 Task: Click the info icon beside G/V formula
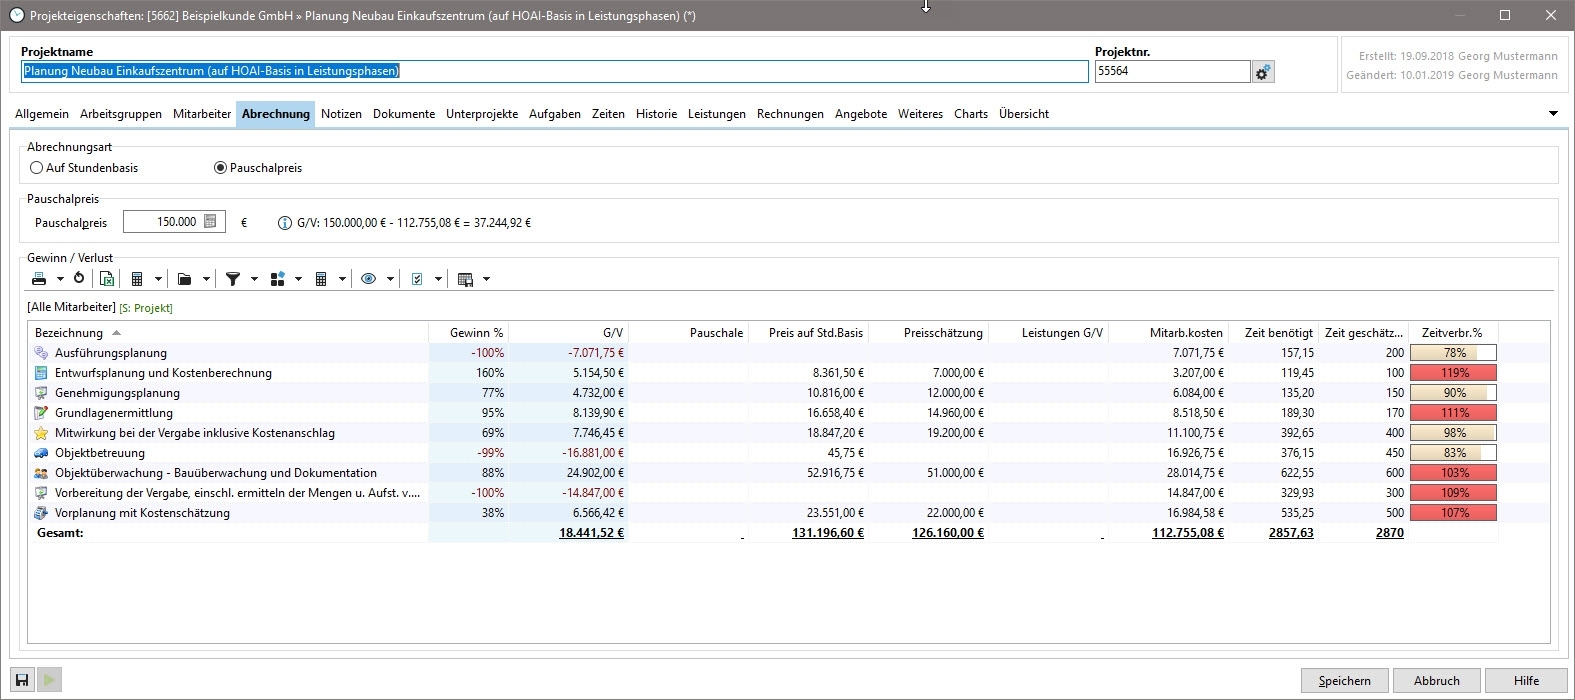(284, 223)
